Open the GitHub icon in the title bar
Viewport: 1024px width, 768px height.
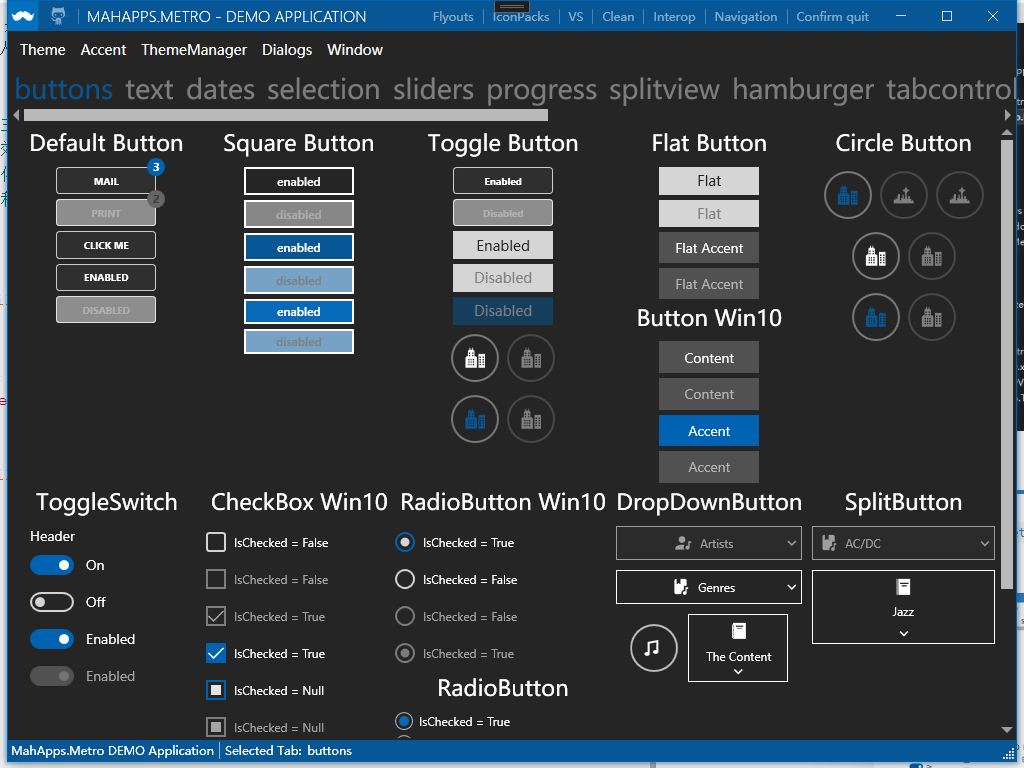point(57,15)
